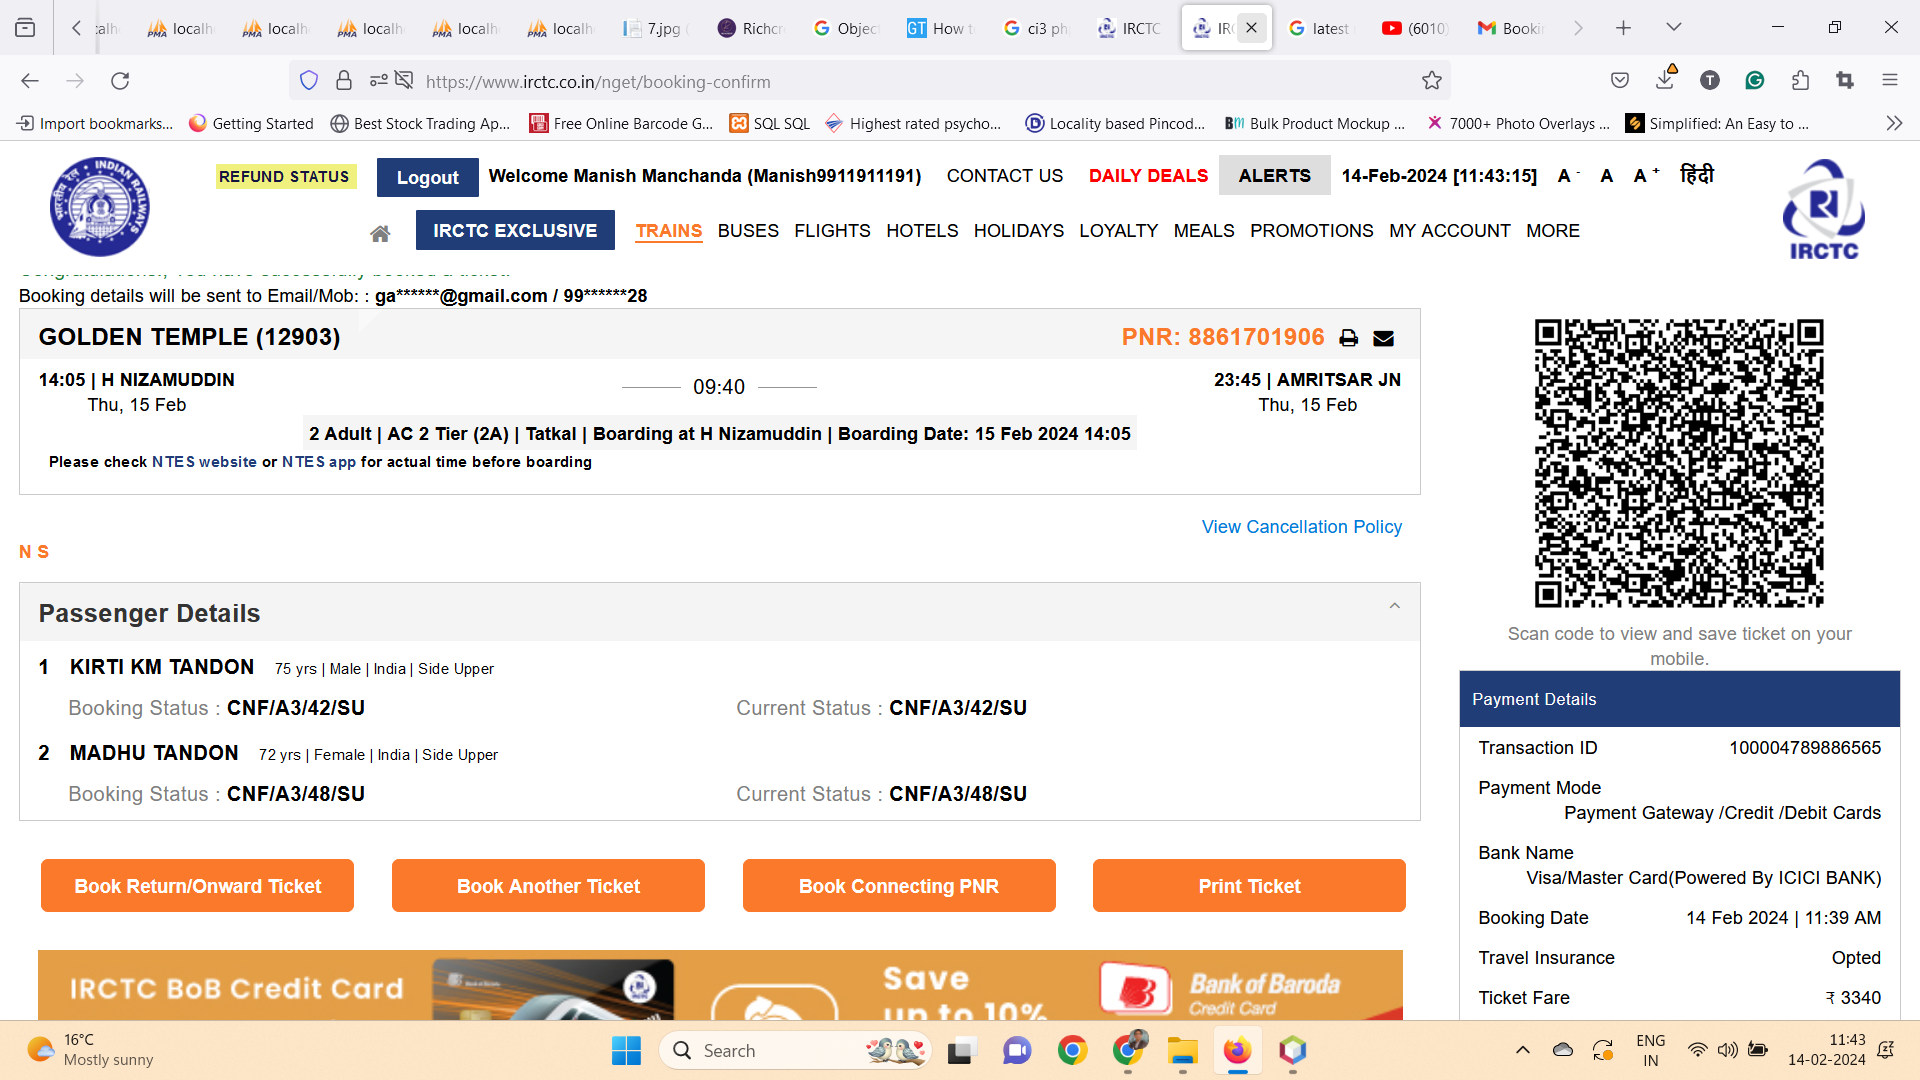The width and height of the screenshot is (1920, 1080).
Task: Open the FLIGHTS menu item
Action: coord(832,231)
